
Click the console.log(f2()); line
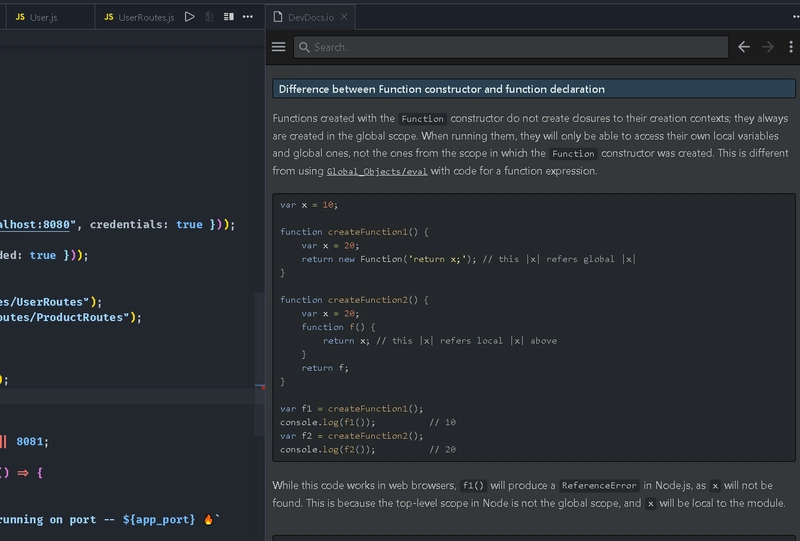tap(328, 449)
